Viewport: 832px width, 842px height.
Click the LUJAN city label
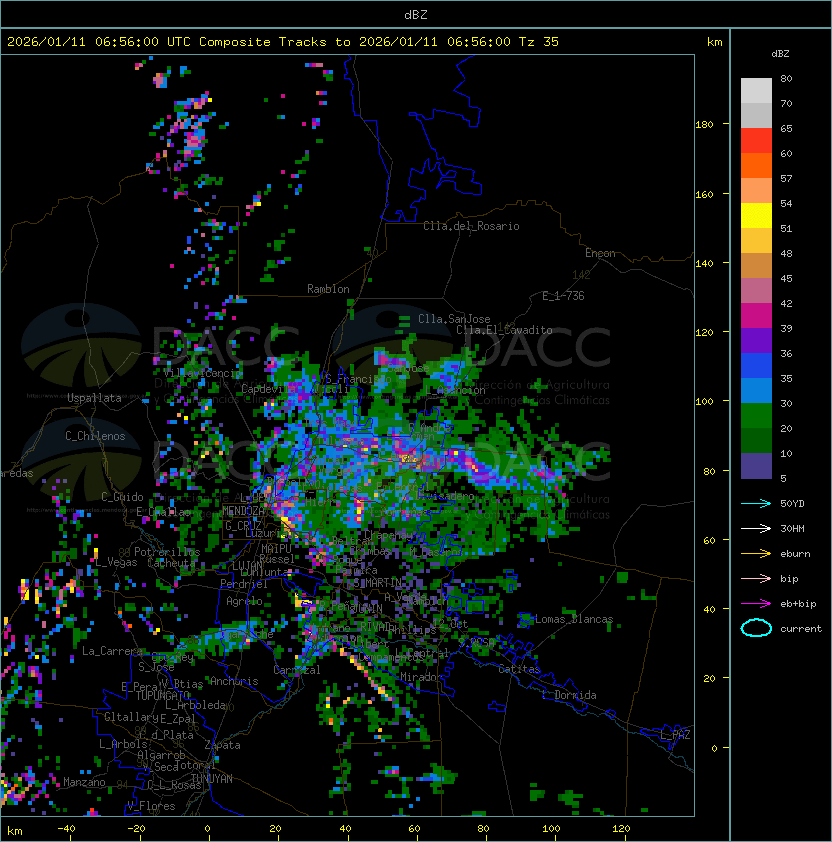247,566
